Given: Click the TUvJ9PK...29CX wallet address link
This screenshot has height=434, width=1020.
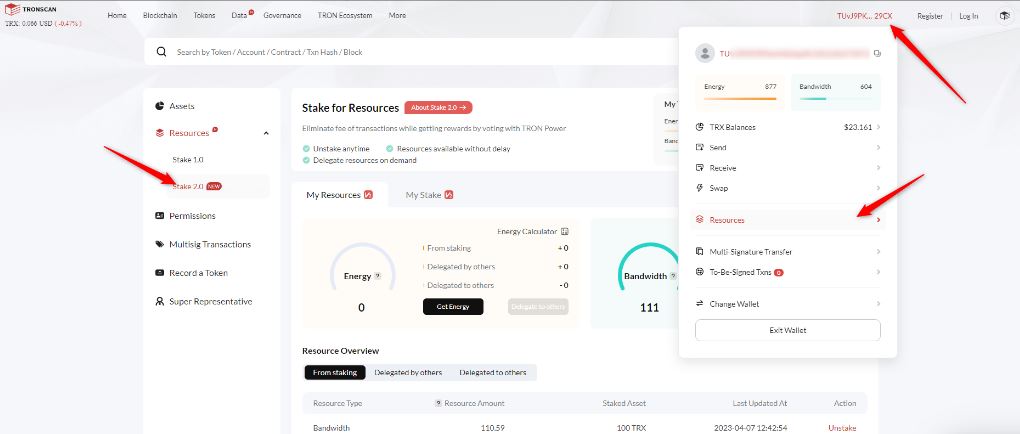Looking at the screenshot, I should click(865, 16).
